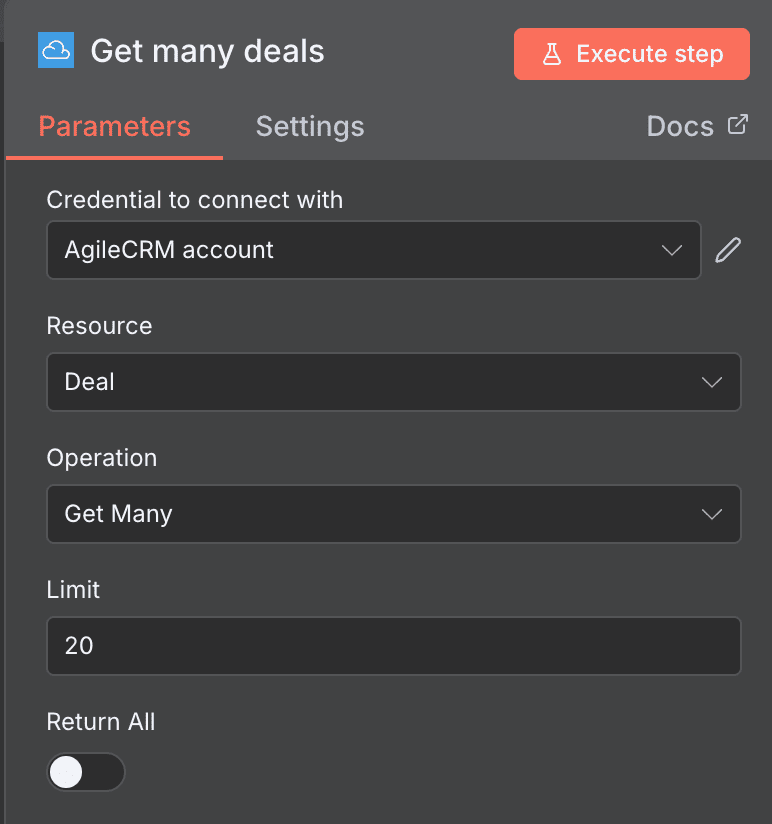Screen dimensions: 772x824
Task: Open the Operation selector showing Get Many
Action: (393, 514)
